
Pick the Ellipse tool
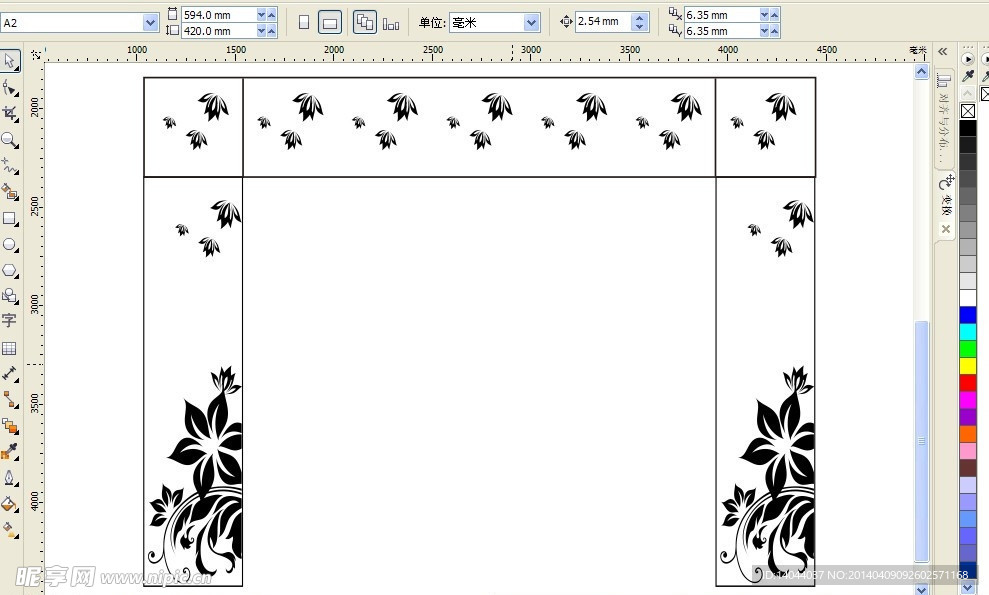click(9, 244)
